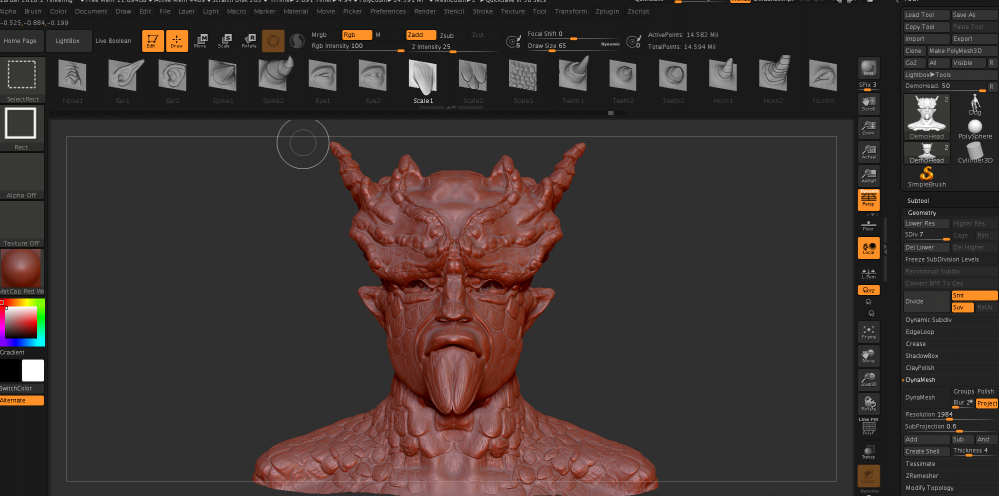
Task: Click the sculptris sphere brush-mode icon
Action: 273,41
